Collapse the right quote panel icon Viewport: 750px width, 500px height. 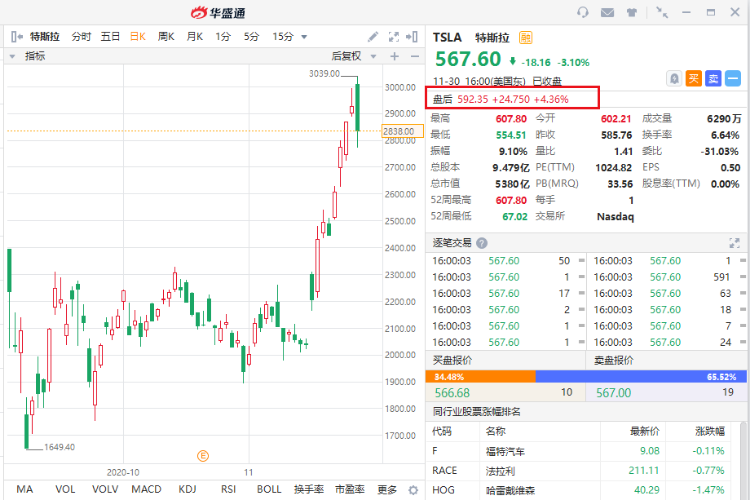coord(412,36)
